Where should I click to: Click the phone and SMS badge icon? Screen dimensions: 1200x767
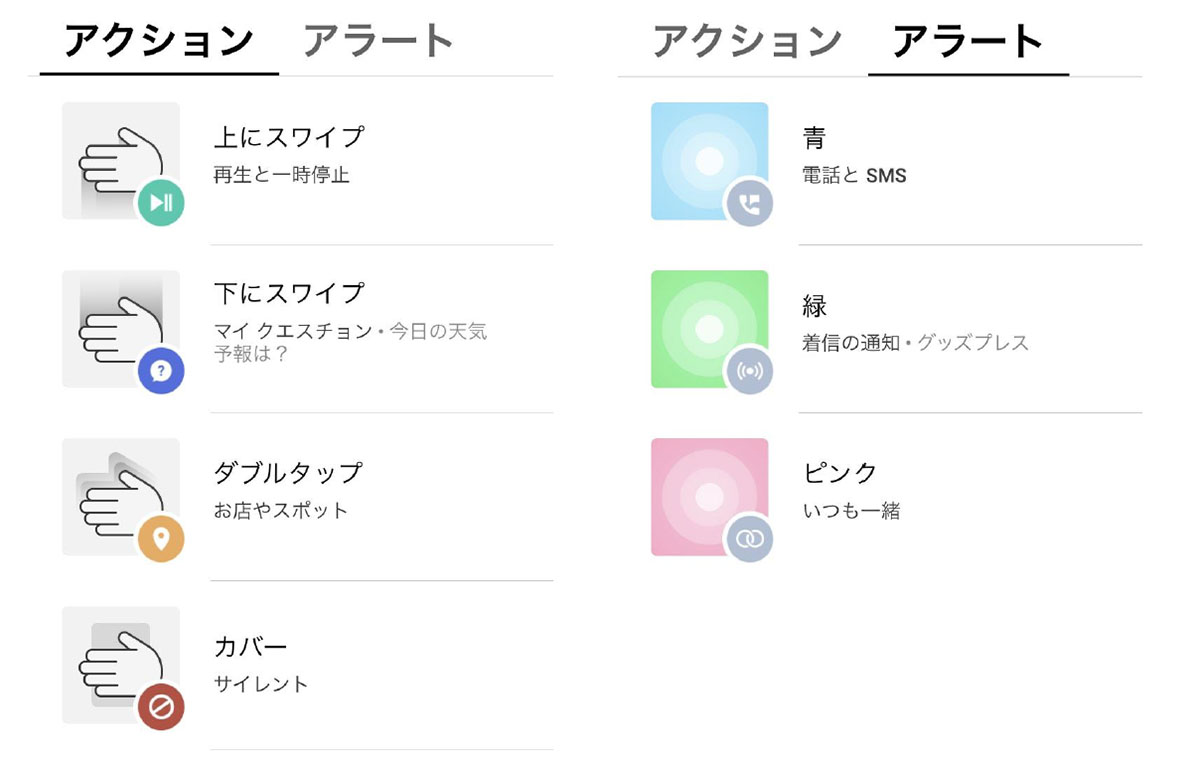point(749,203)
